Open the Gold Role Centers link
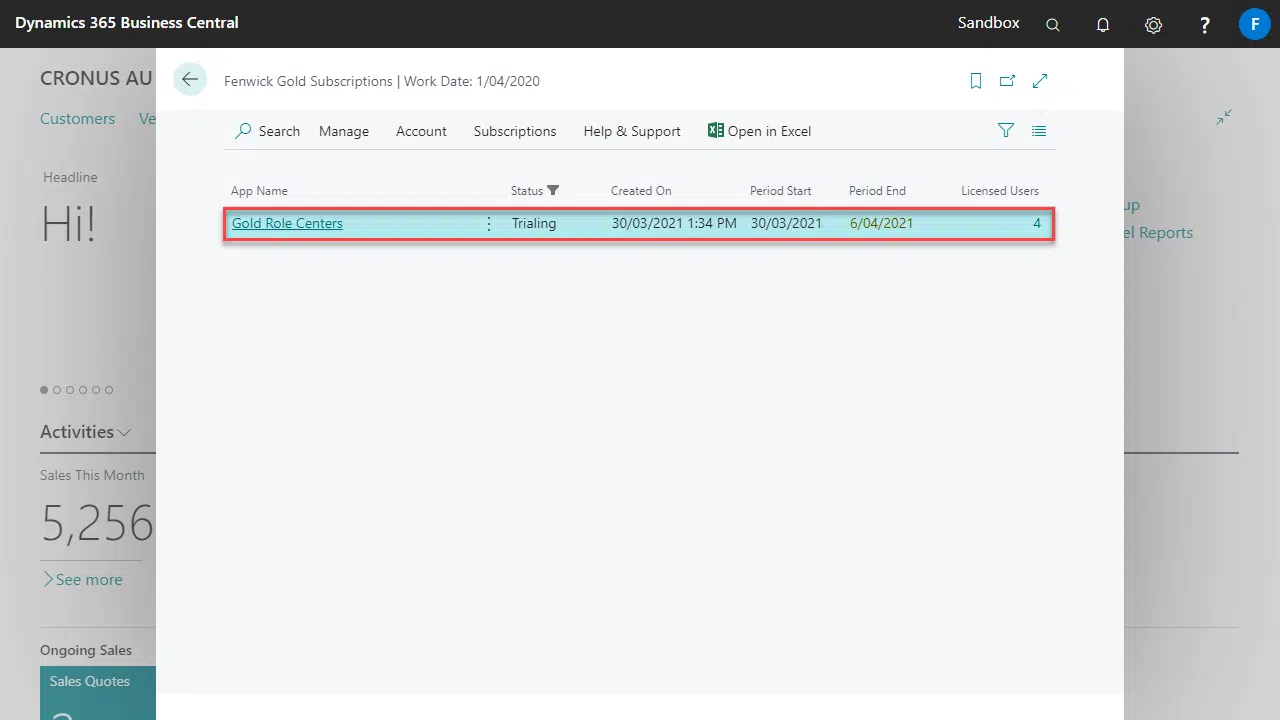The height and width of the screenshot is (720, 1280). tap(287, 224)
